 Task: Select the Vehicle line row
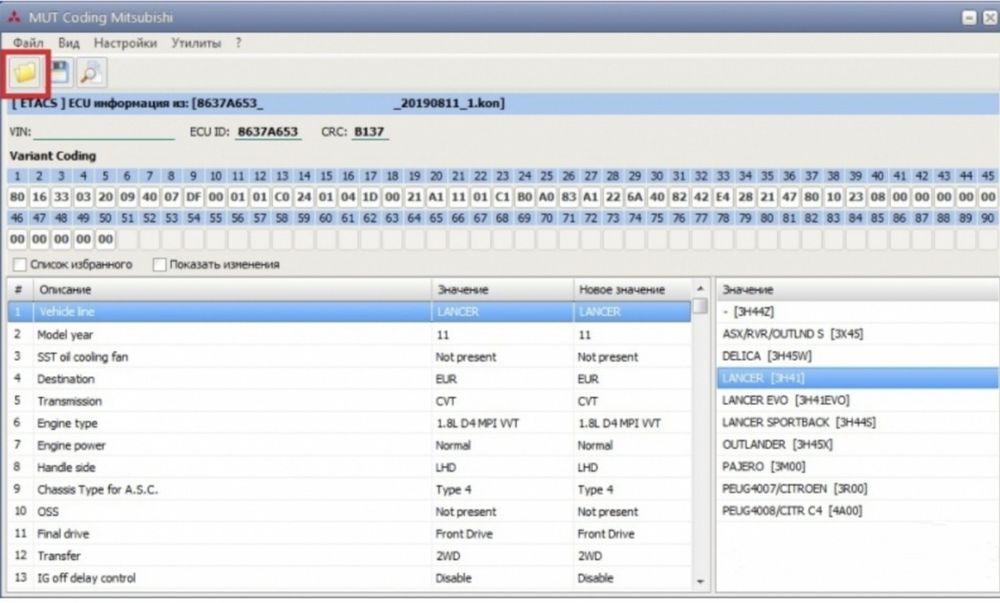[349, 312]
